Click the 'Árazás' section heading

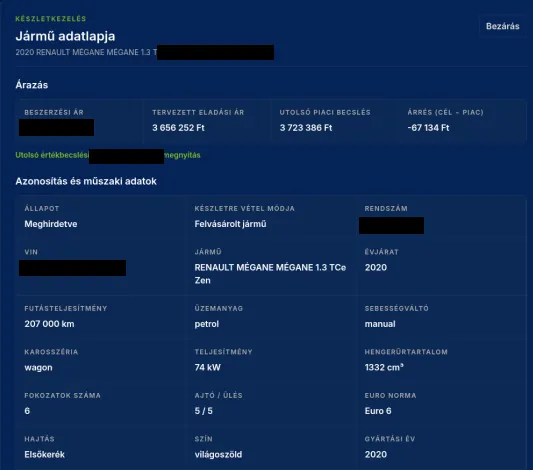coord(32,85)
